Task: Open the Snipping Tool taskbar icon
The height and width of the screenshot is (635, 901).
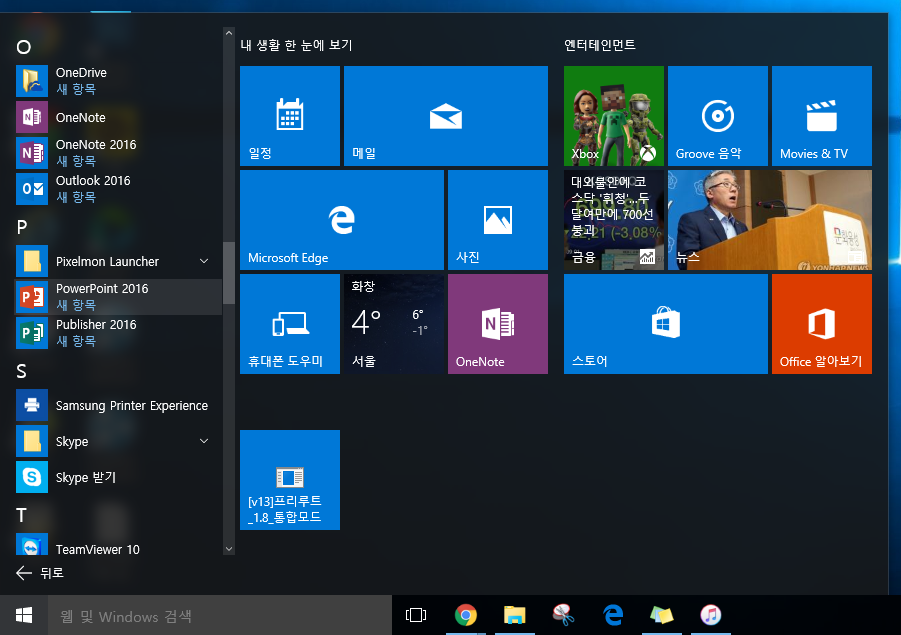Action: [x=564, y=615]
